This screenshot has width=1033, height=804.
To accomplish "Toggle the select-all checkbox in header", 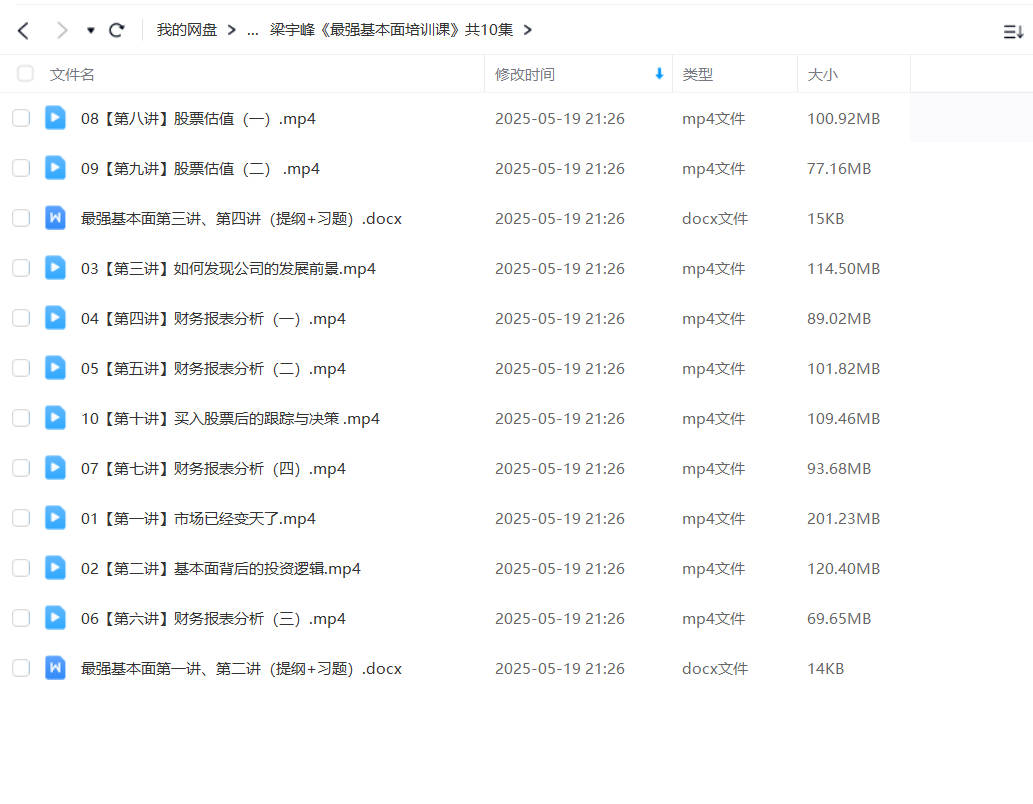I will [x=25, y=74].
